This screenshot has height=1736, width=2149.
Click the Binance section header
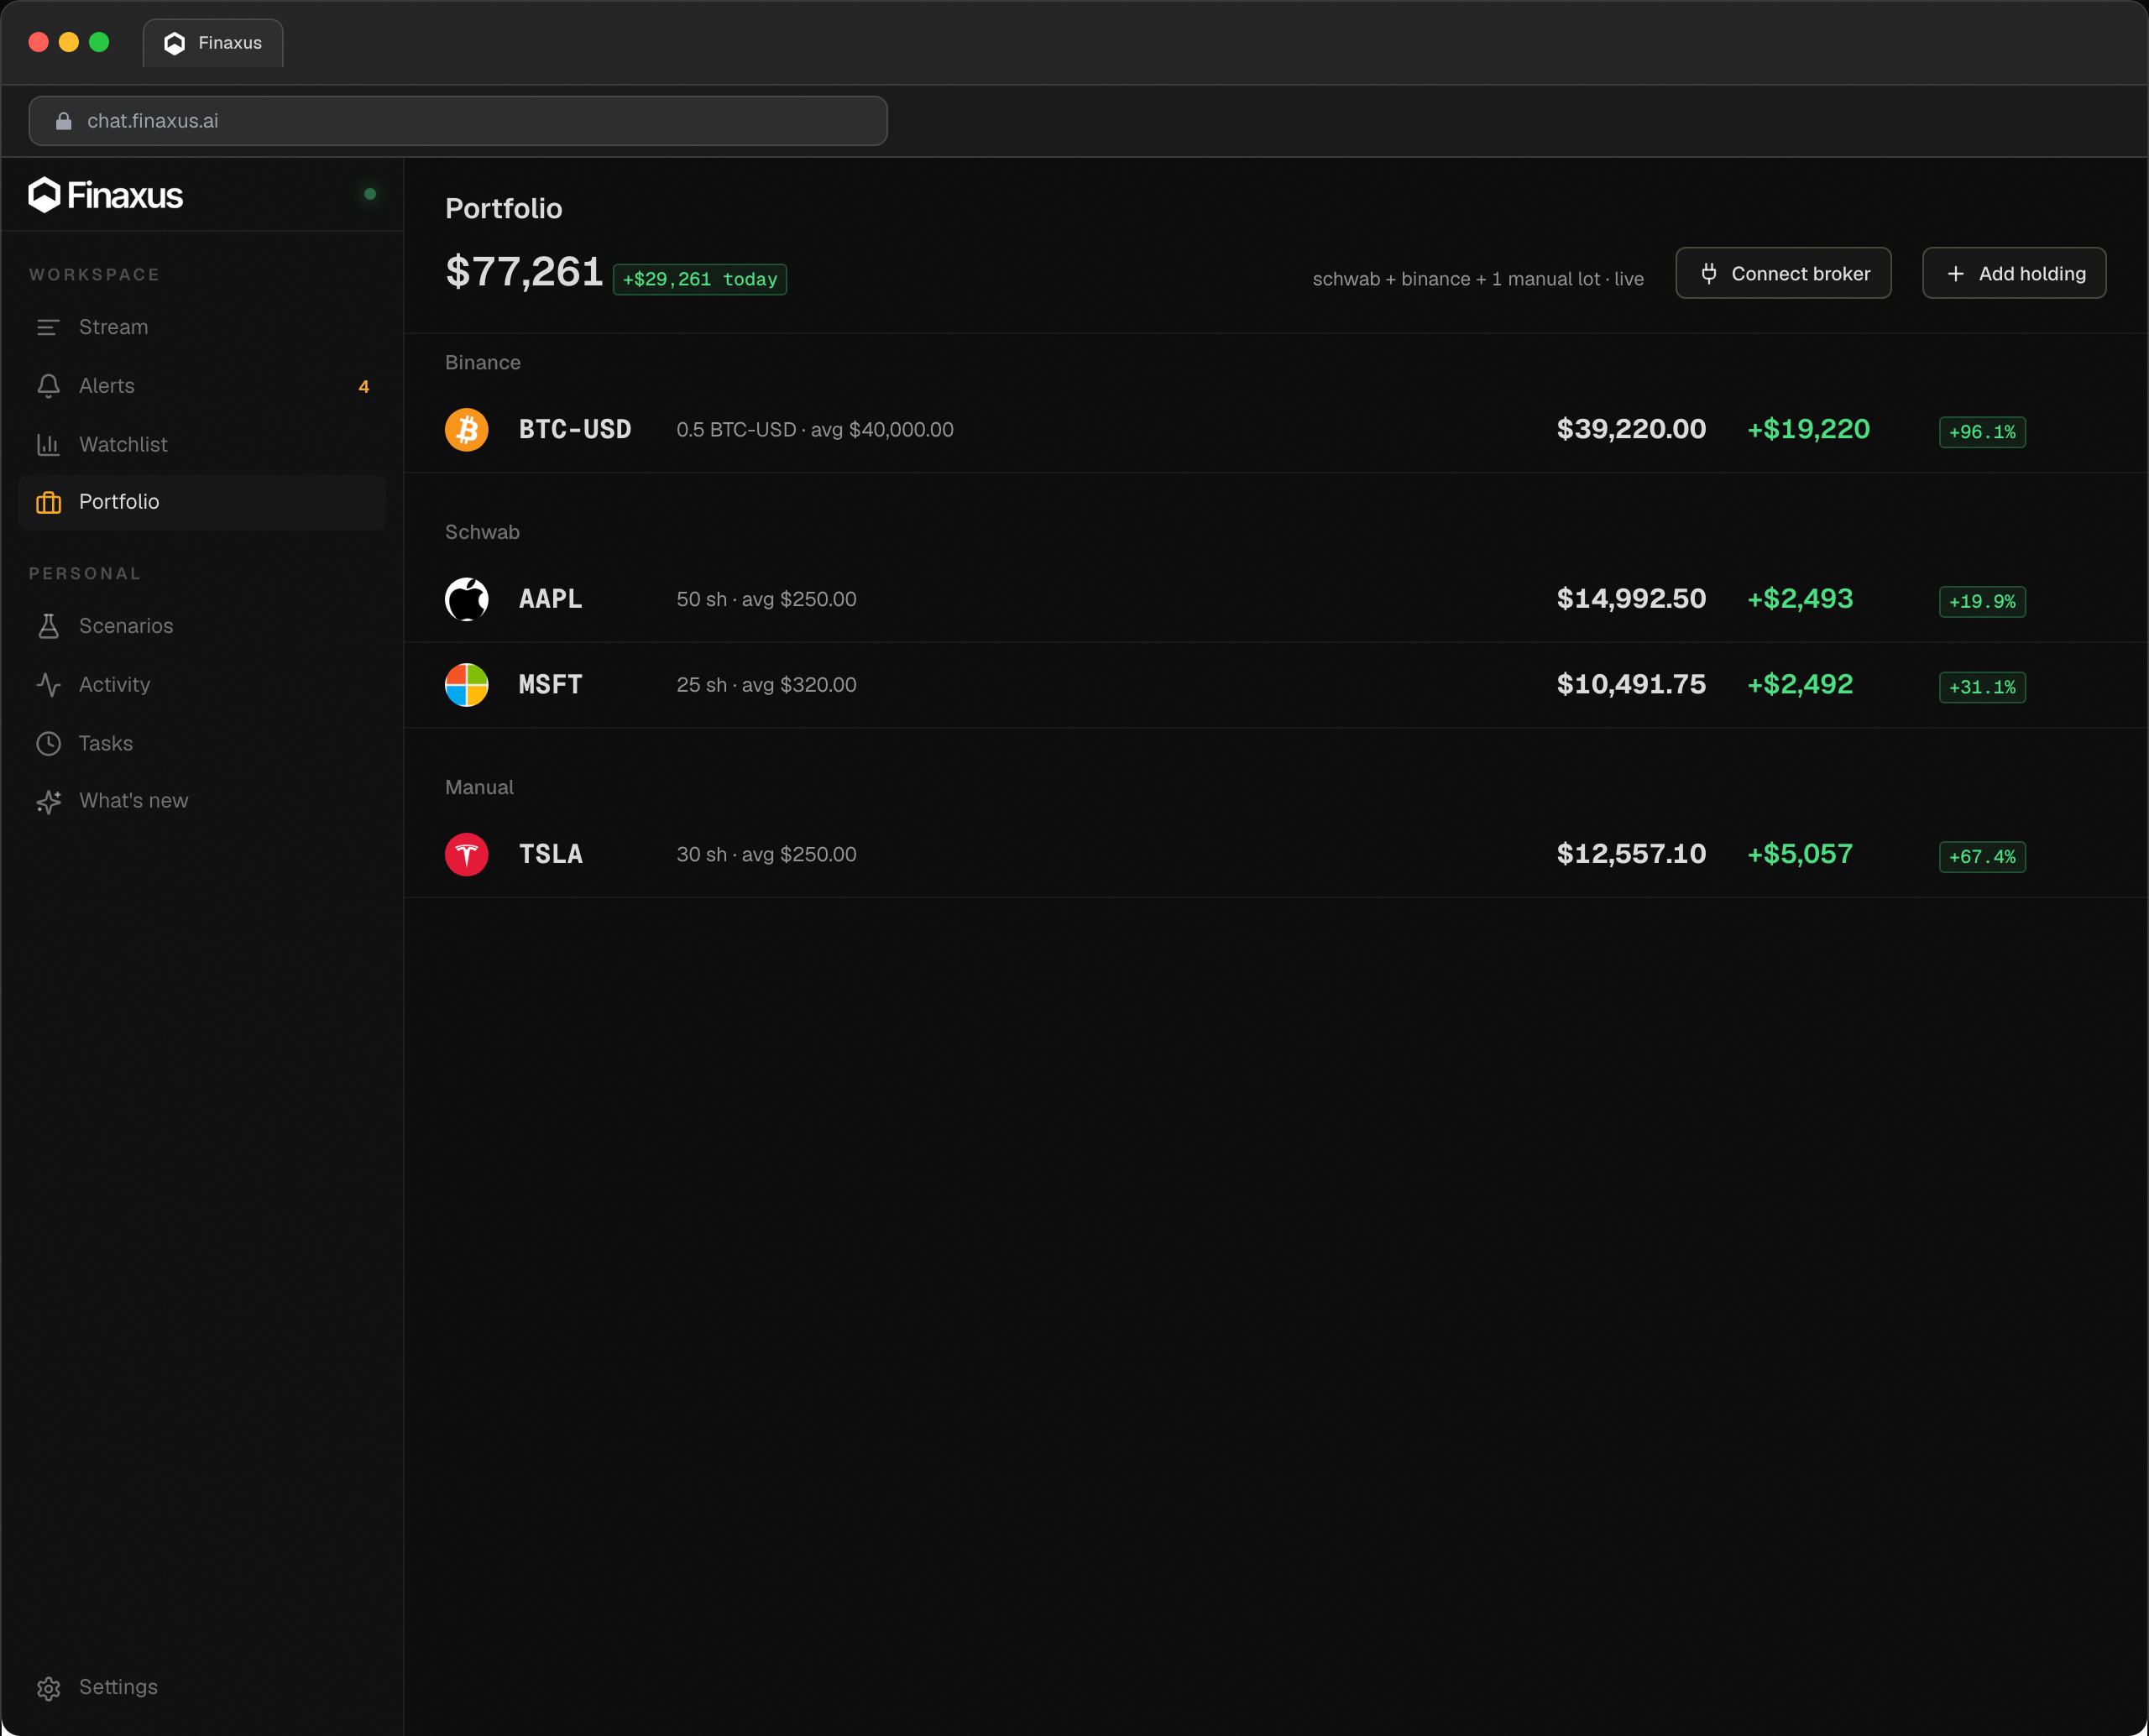pos(483,362)
